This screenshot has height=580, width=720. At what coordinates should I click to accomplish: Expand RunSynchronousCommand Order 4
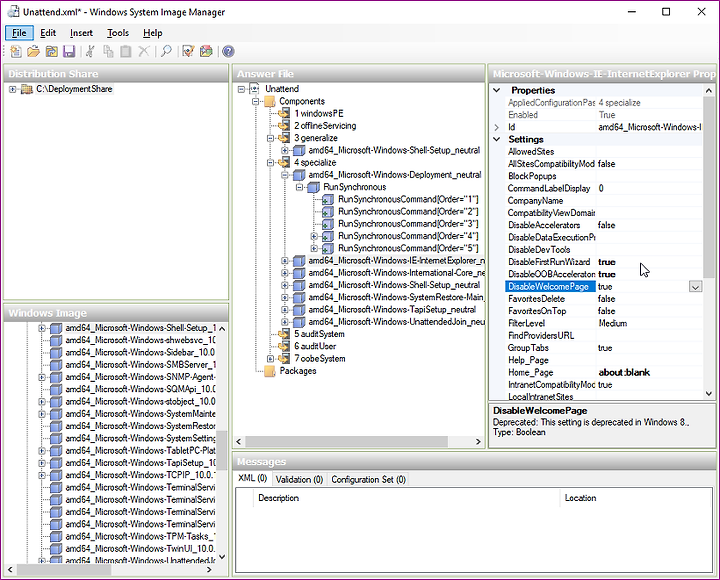click(x=314, y=236)
